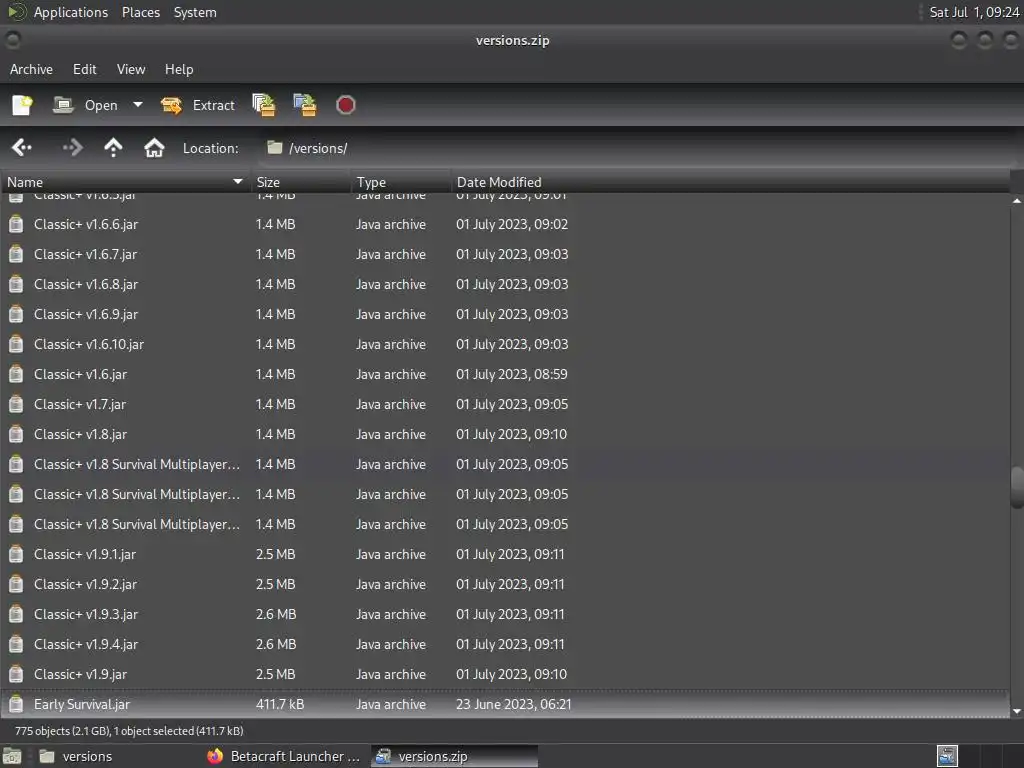Open the Help menu
This screenshot has width=1024, height=768.
point(179,69)
